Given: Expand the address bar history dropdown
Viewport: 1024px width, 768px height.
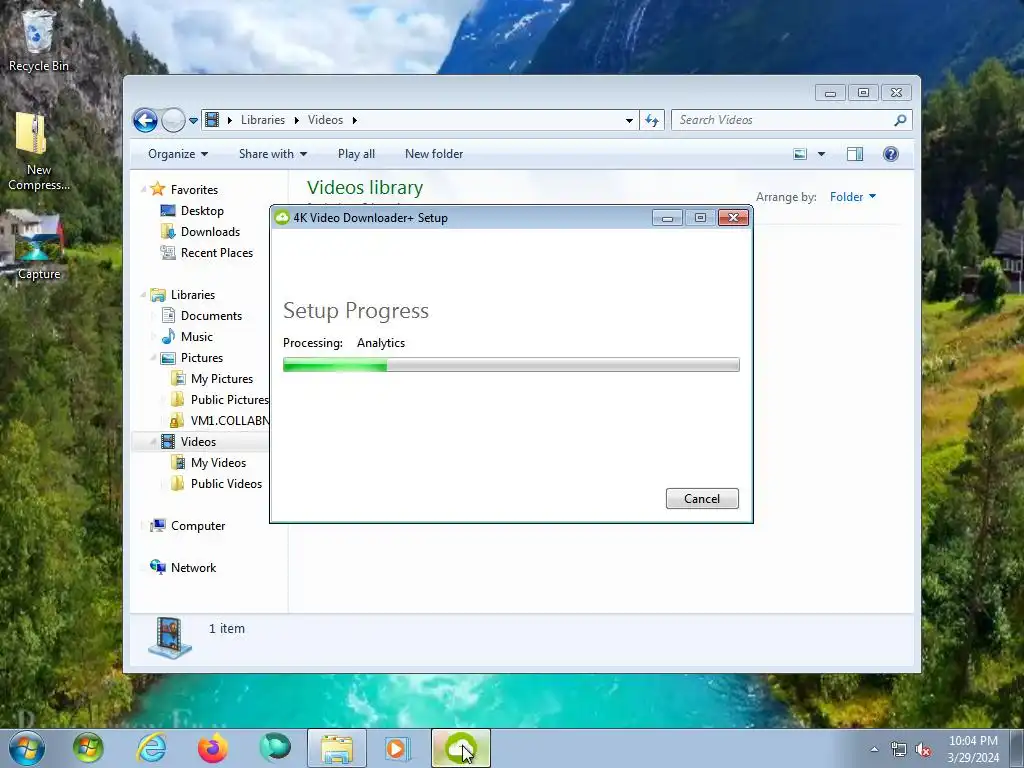Looking at the screenshot, I should coord(629,120).
